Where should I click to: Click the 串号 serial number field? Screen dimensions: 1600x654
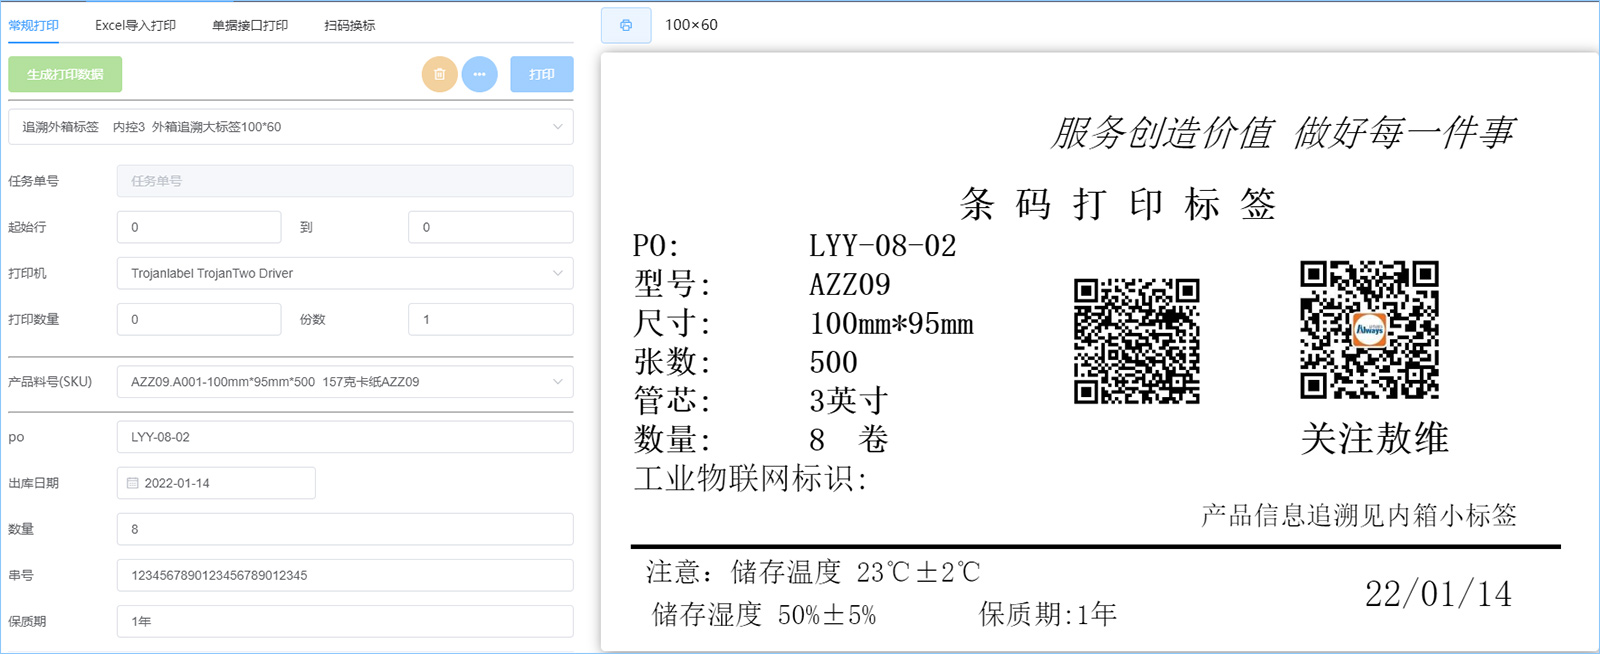[345, 575]
